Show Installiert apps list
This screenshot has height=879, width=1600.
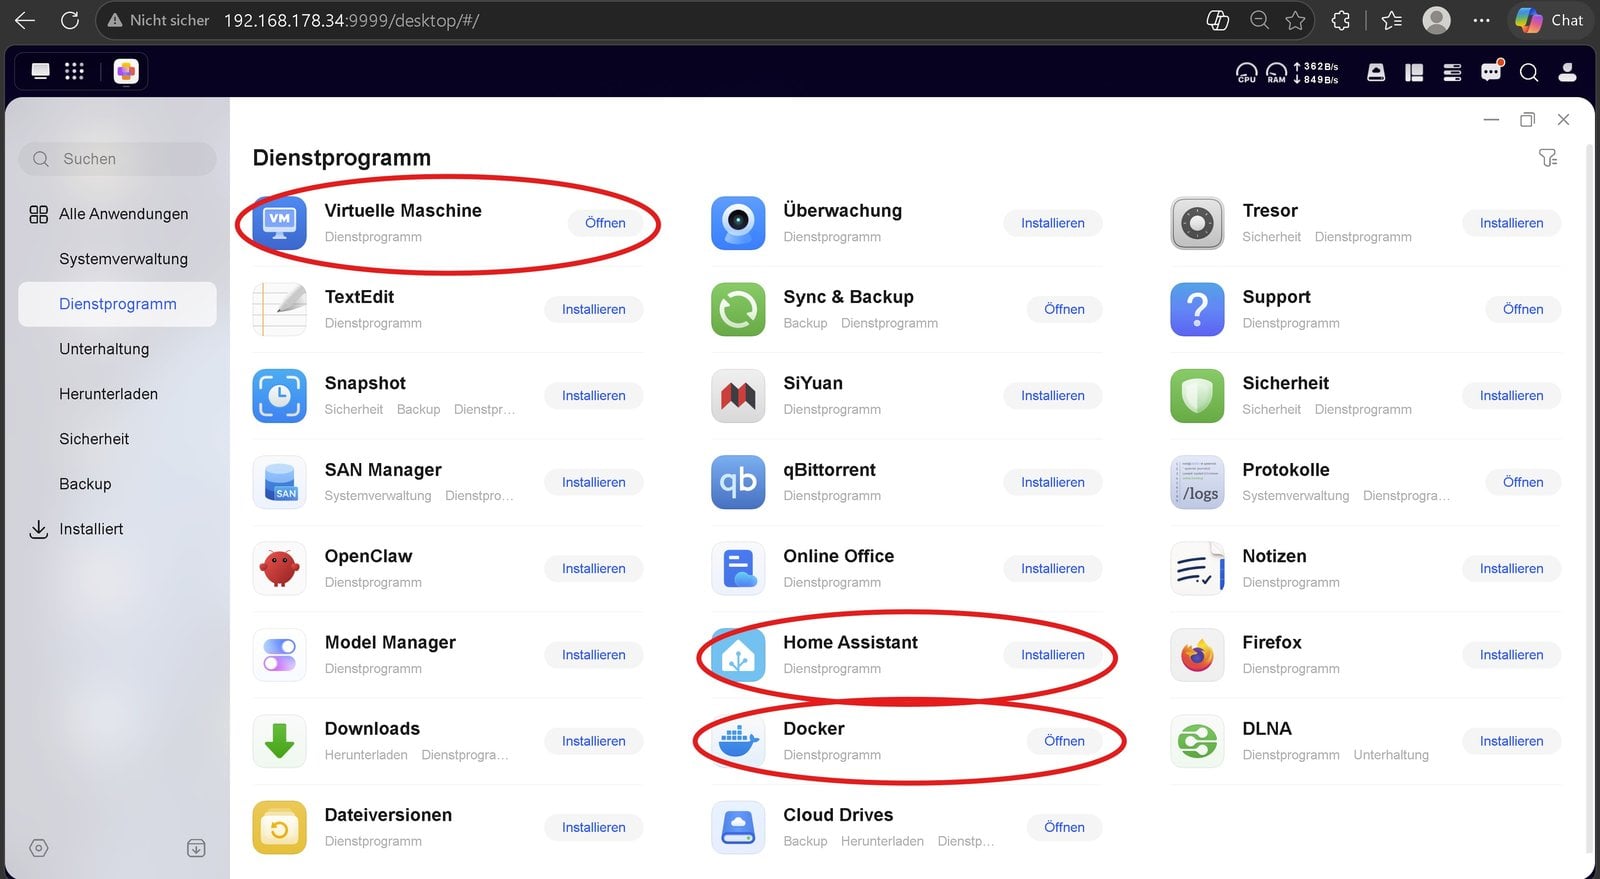pyautogui.click(x=117, y=529)
